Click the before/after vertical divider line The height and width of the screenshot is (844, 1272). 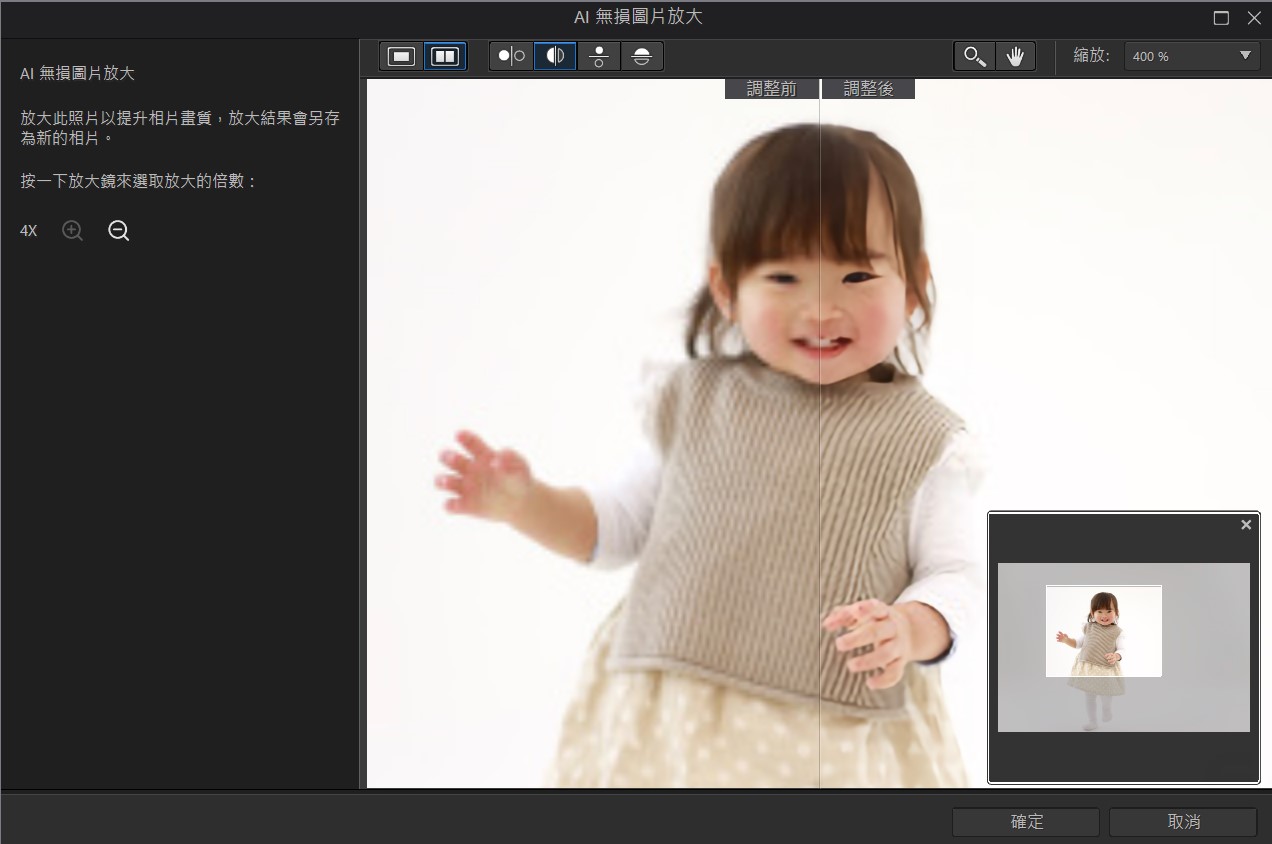(x=820, y=450)
